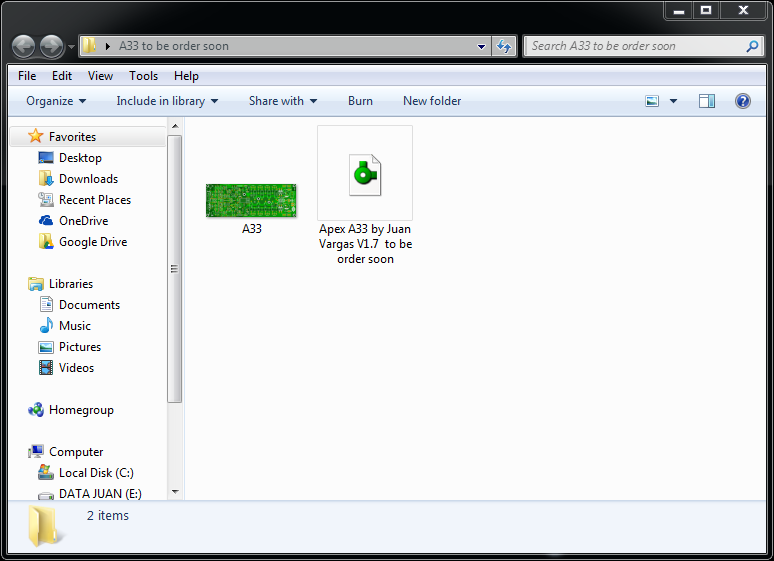
Task: Open the address bar history dropdown
Action: click(481, 46)
